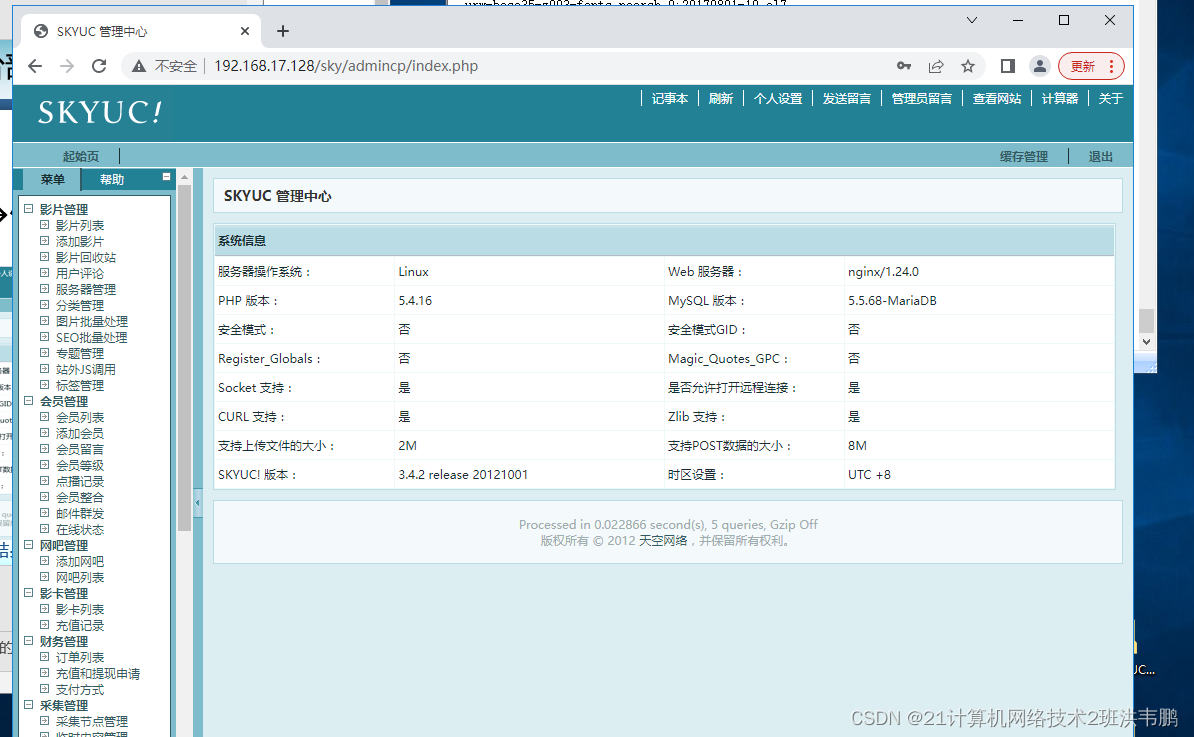Toggle the sidebar collapse splitter arrow
The height and width of the screenshot is (737, 1194).
197,502
